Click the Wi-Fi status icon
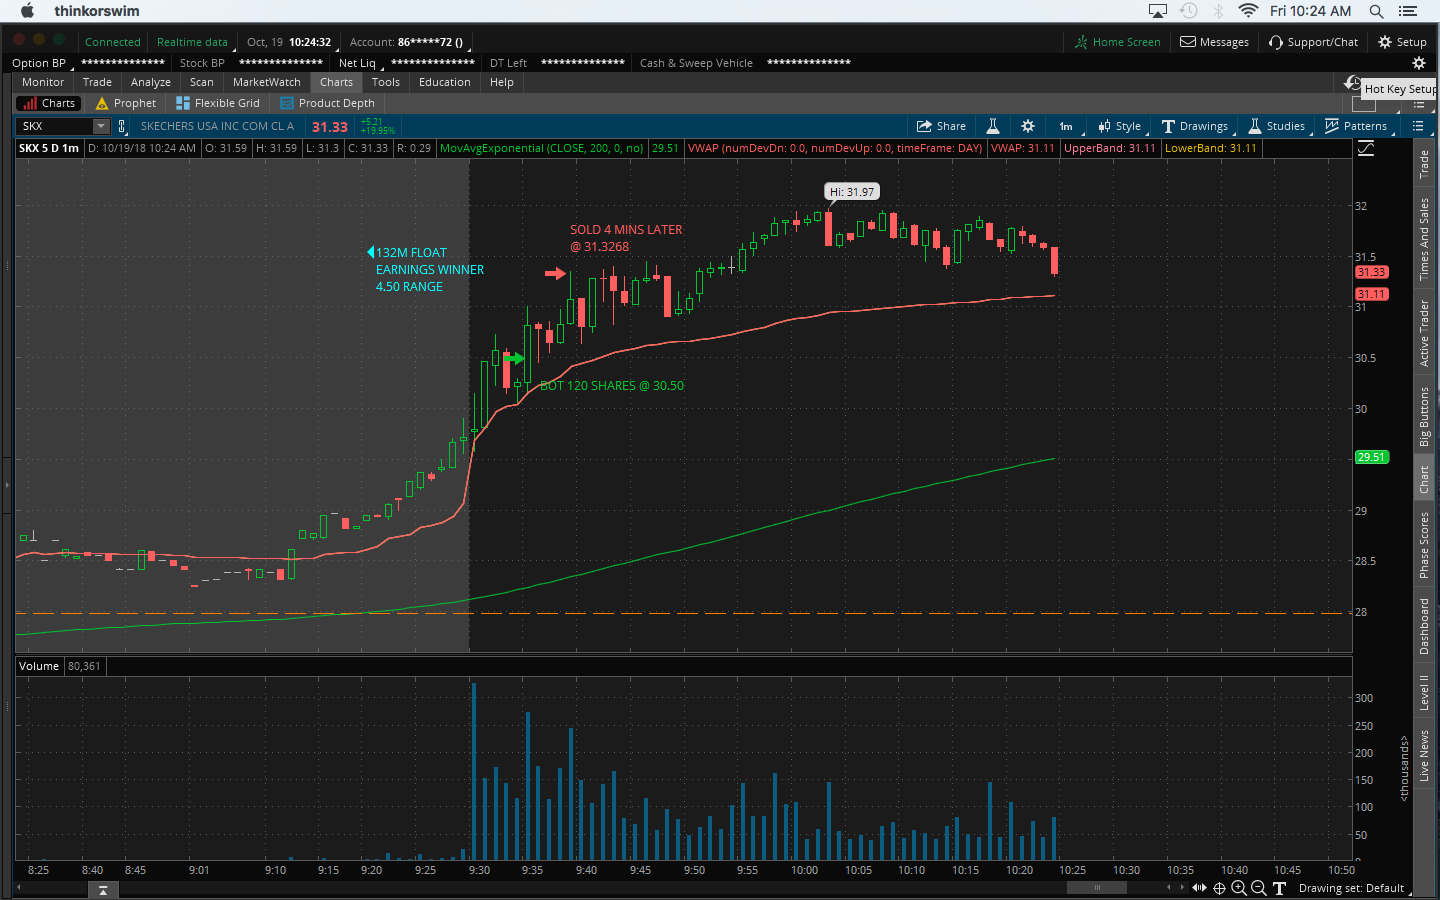Viewport: 1440px width, 900px height. pos(1248,11)
